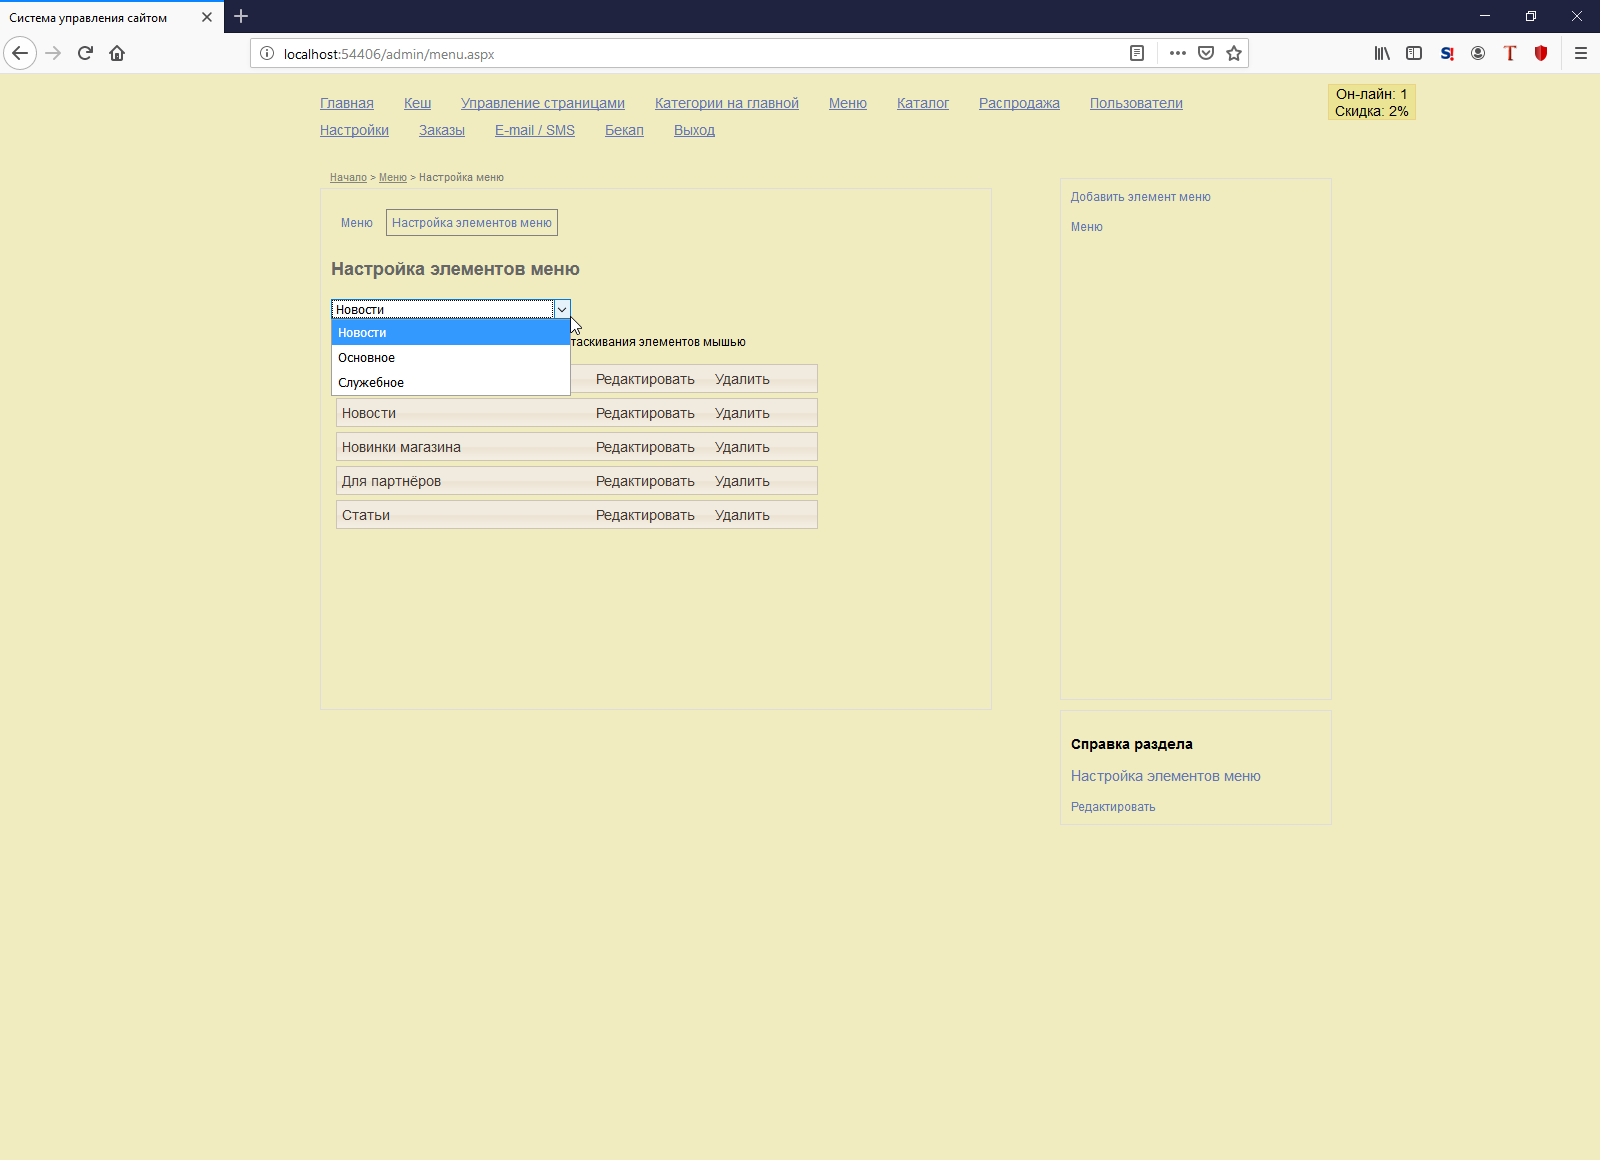The image size is (1600, 1160).
Task: Choose Служебное from the dropdown list
Action: click(x=451, y=382)
